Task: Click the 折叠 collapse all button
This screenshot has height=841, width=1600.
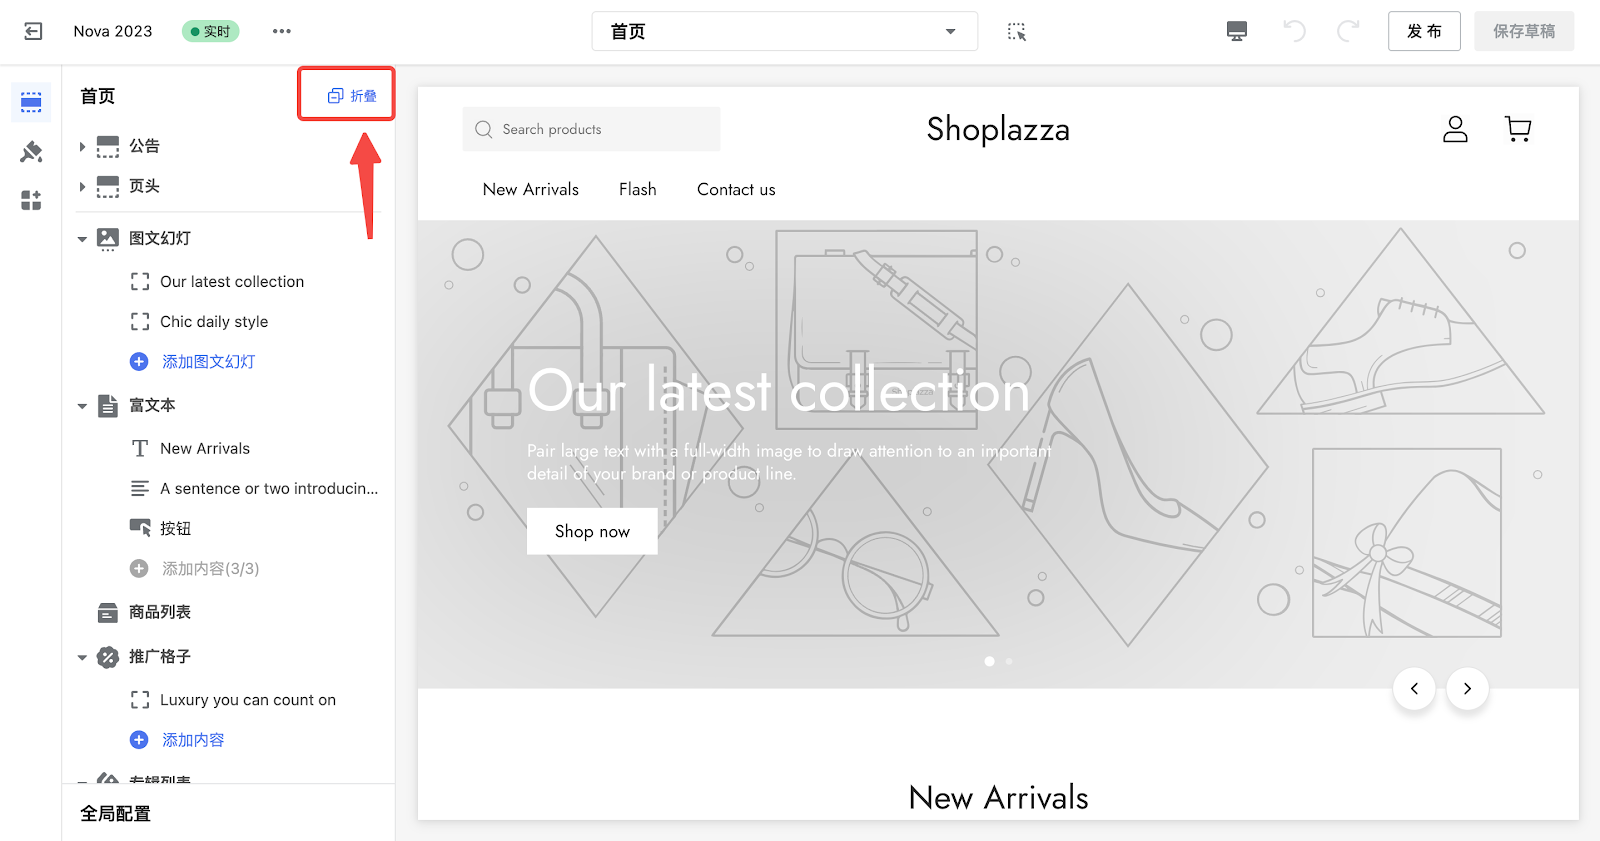Action: (353, 96)
